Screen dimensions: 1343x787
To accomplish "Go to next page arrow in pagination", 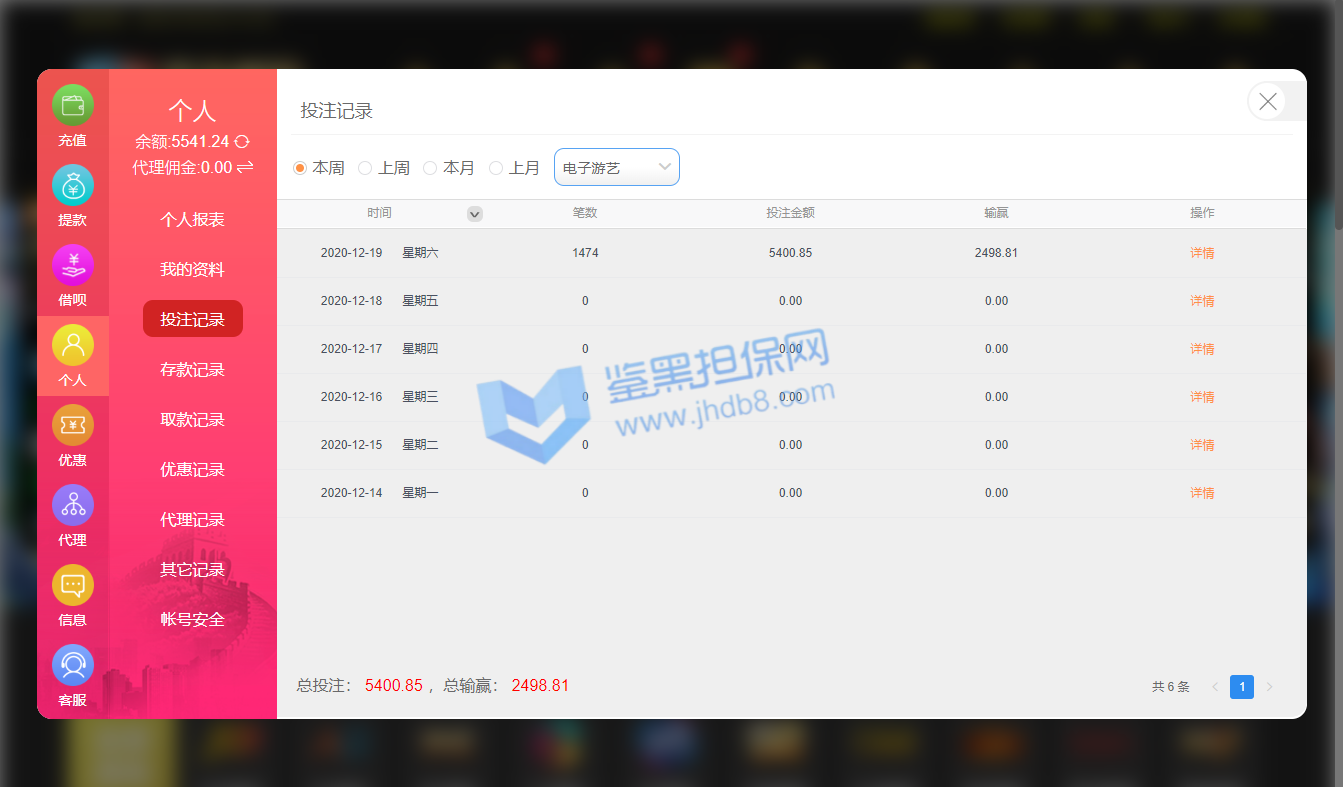I will coord(1270,687).
